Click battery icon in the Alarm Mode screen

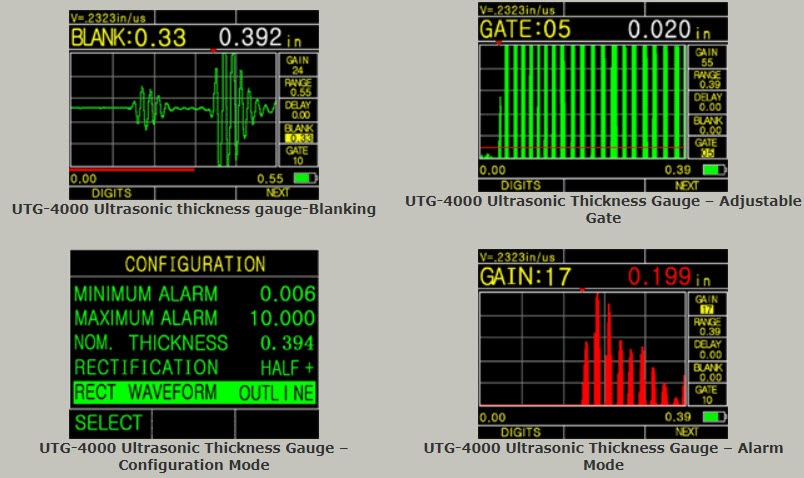[714, 417]
